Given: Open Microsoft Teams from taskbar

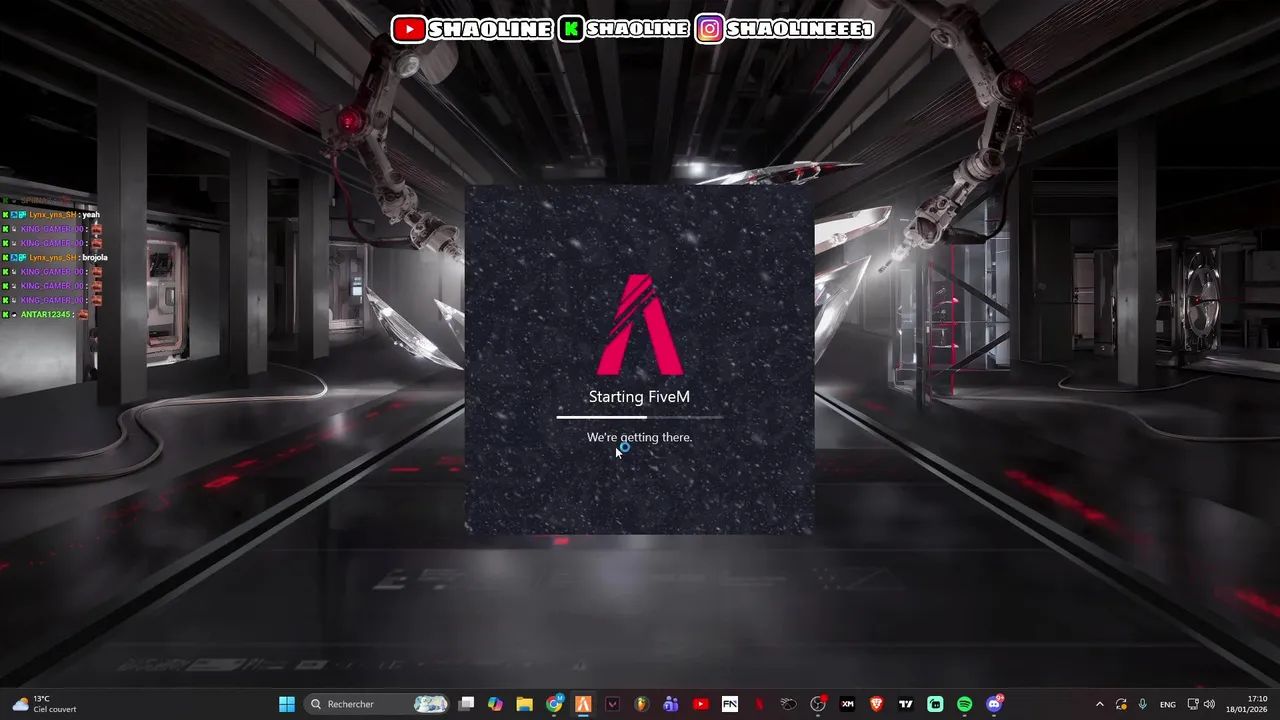Looking at the screenshot, I should pyautogui.click(x=671, y=704).
